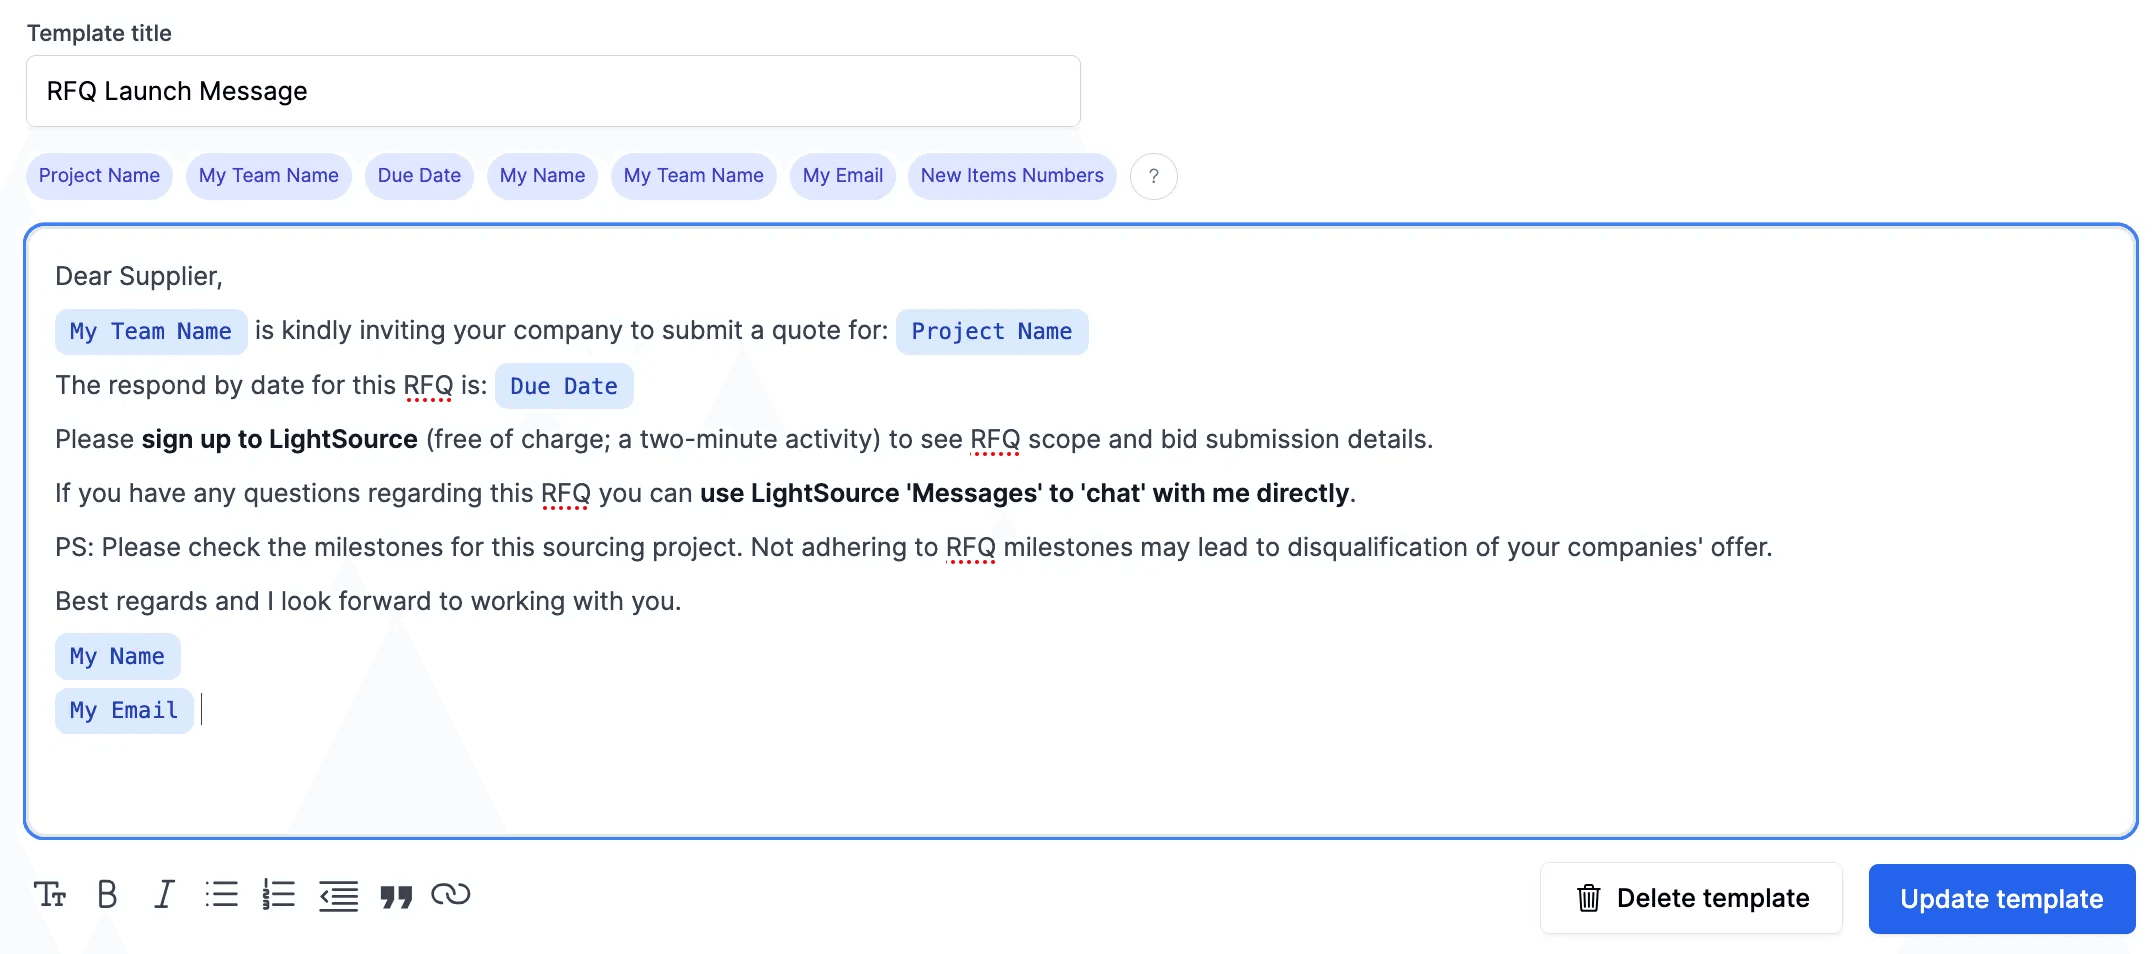The height and width of the screenshot is (954, 2154).
Task: Click the 'Dear Supplier,' line
Action: 139,276
